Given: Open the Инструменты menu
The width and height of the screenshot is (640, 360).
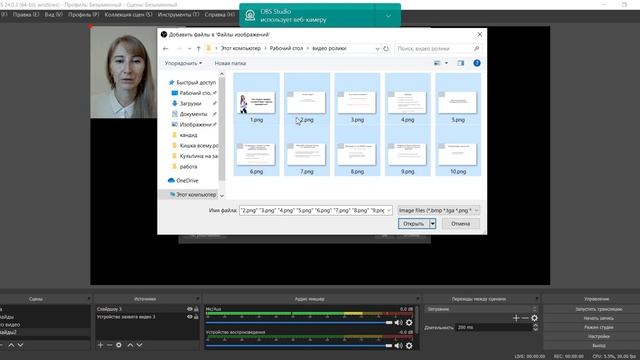Looking at the screenshot, I should pyautogui.click(x=178, y=14).
